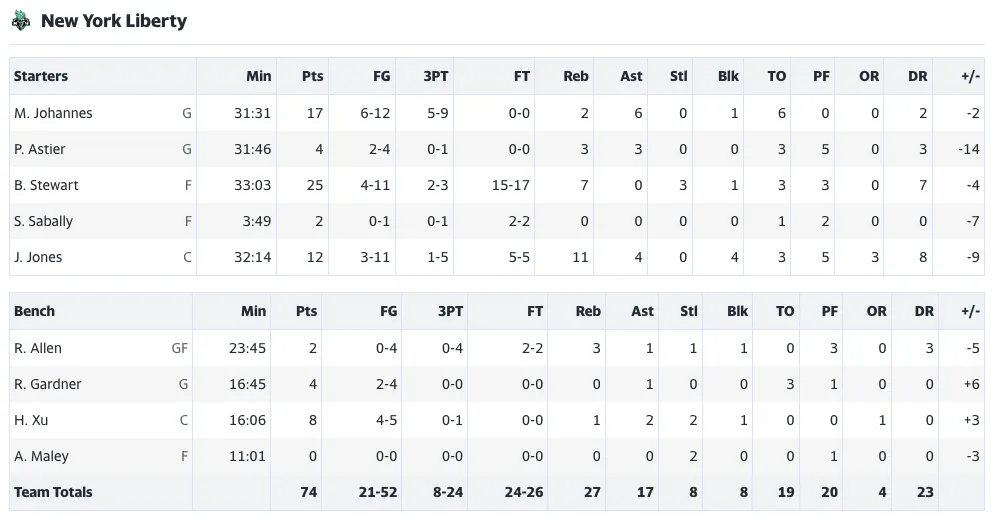Screen dimensions: 993x519
Task: Click R. Allen in the bench table
Action: tap(38, 348)
